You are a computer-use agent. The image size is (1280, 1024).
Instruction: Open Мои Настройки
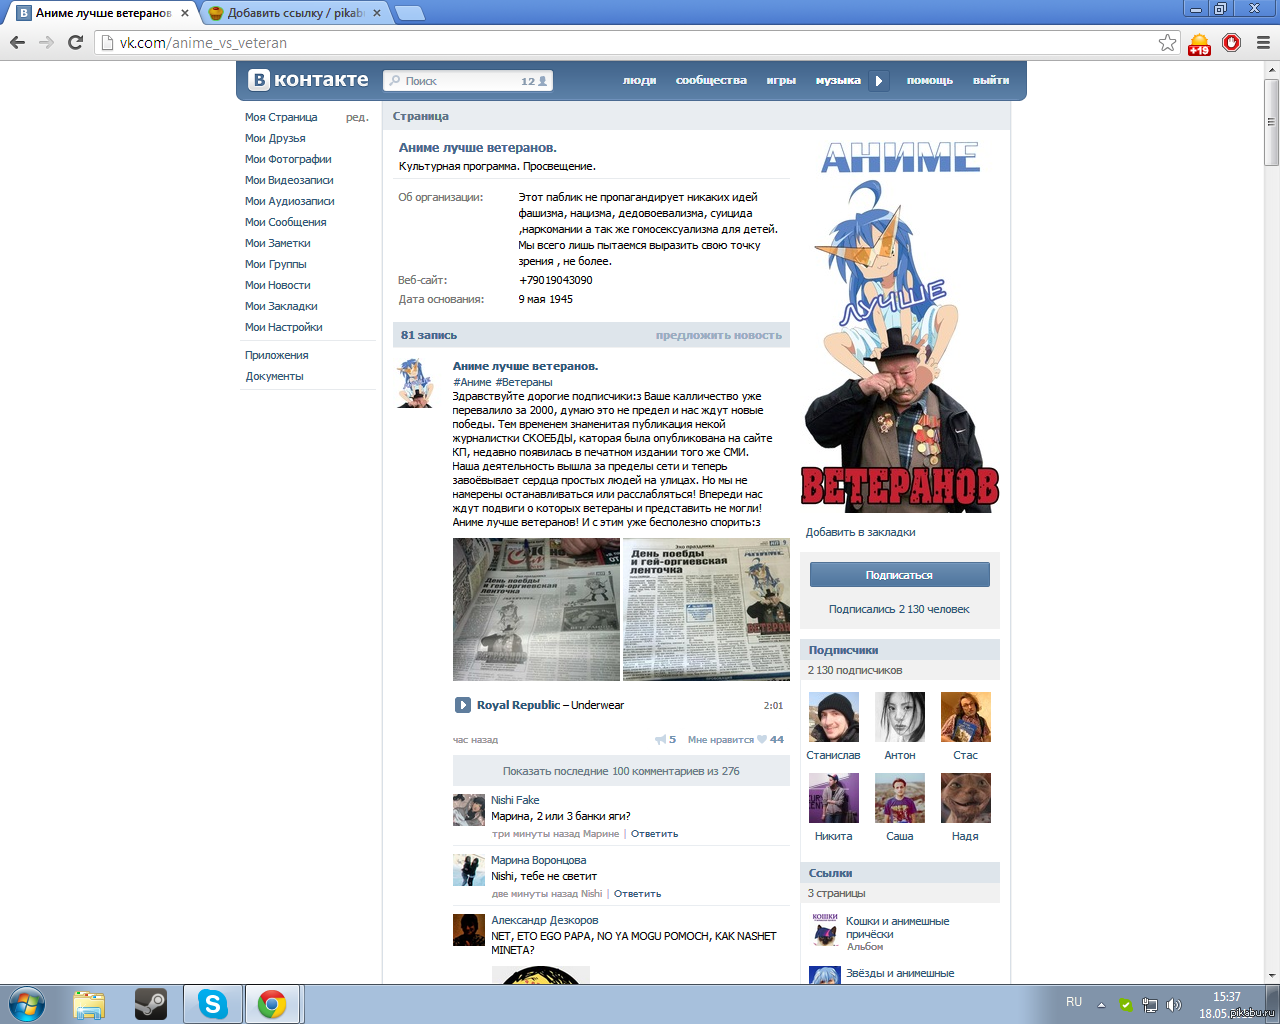pos(284,327)
